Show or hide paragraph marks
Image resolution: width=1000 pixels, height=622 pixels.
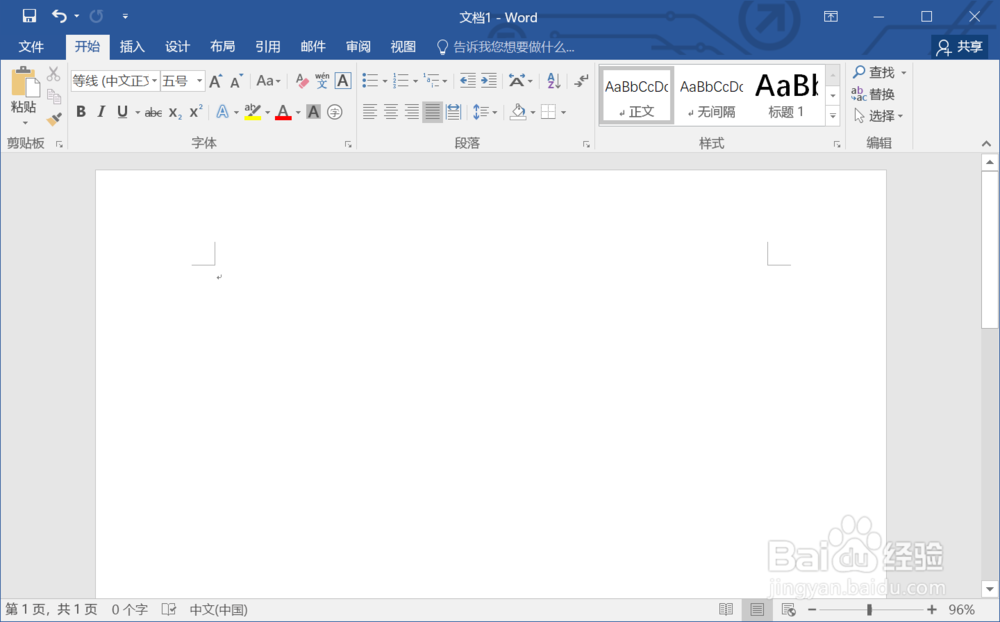[581, 81]
